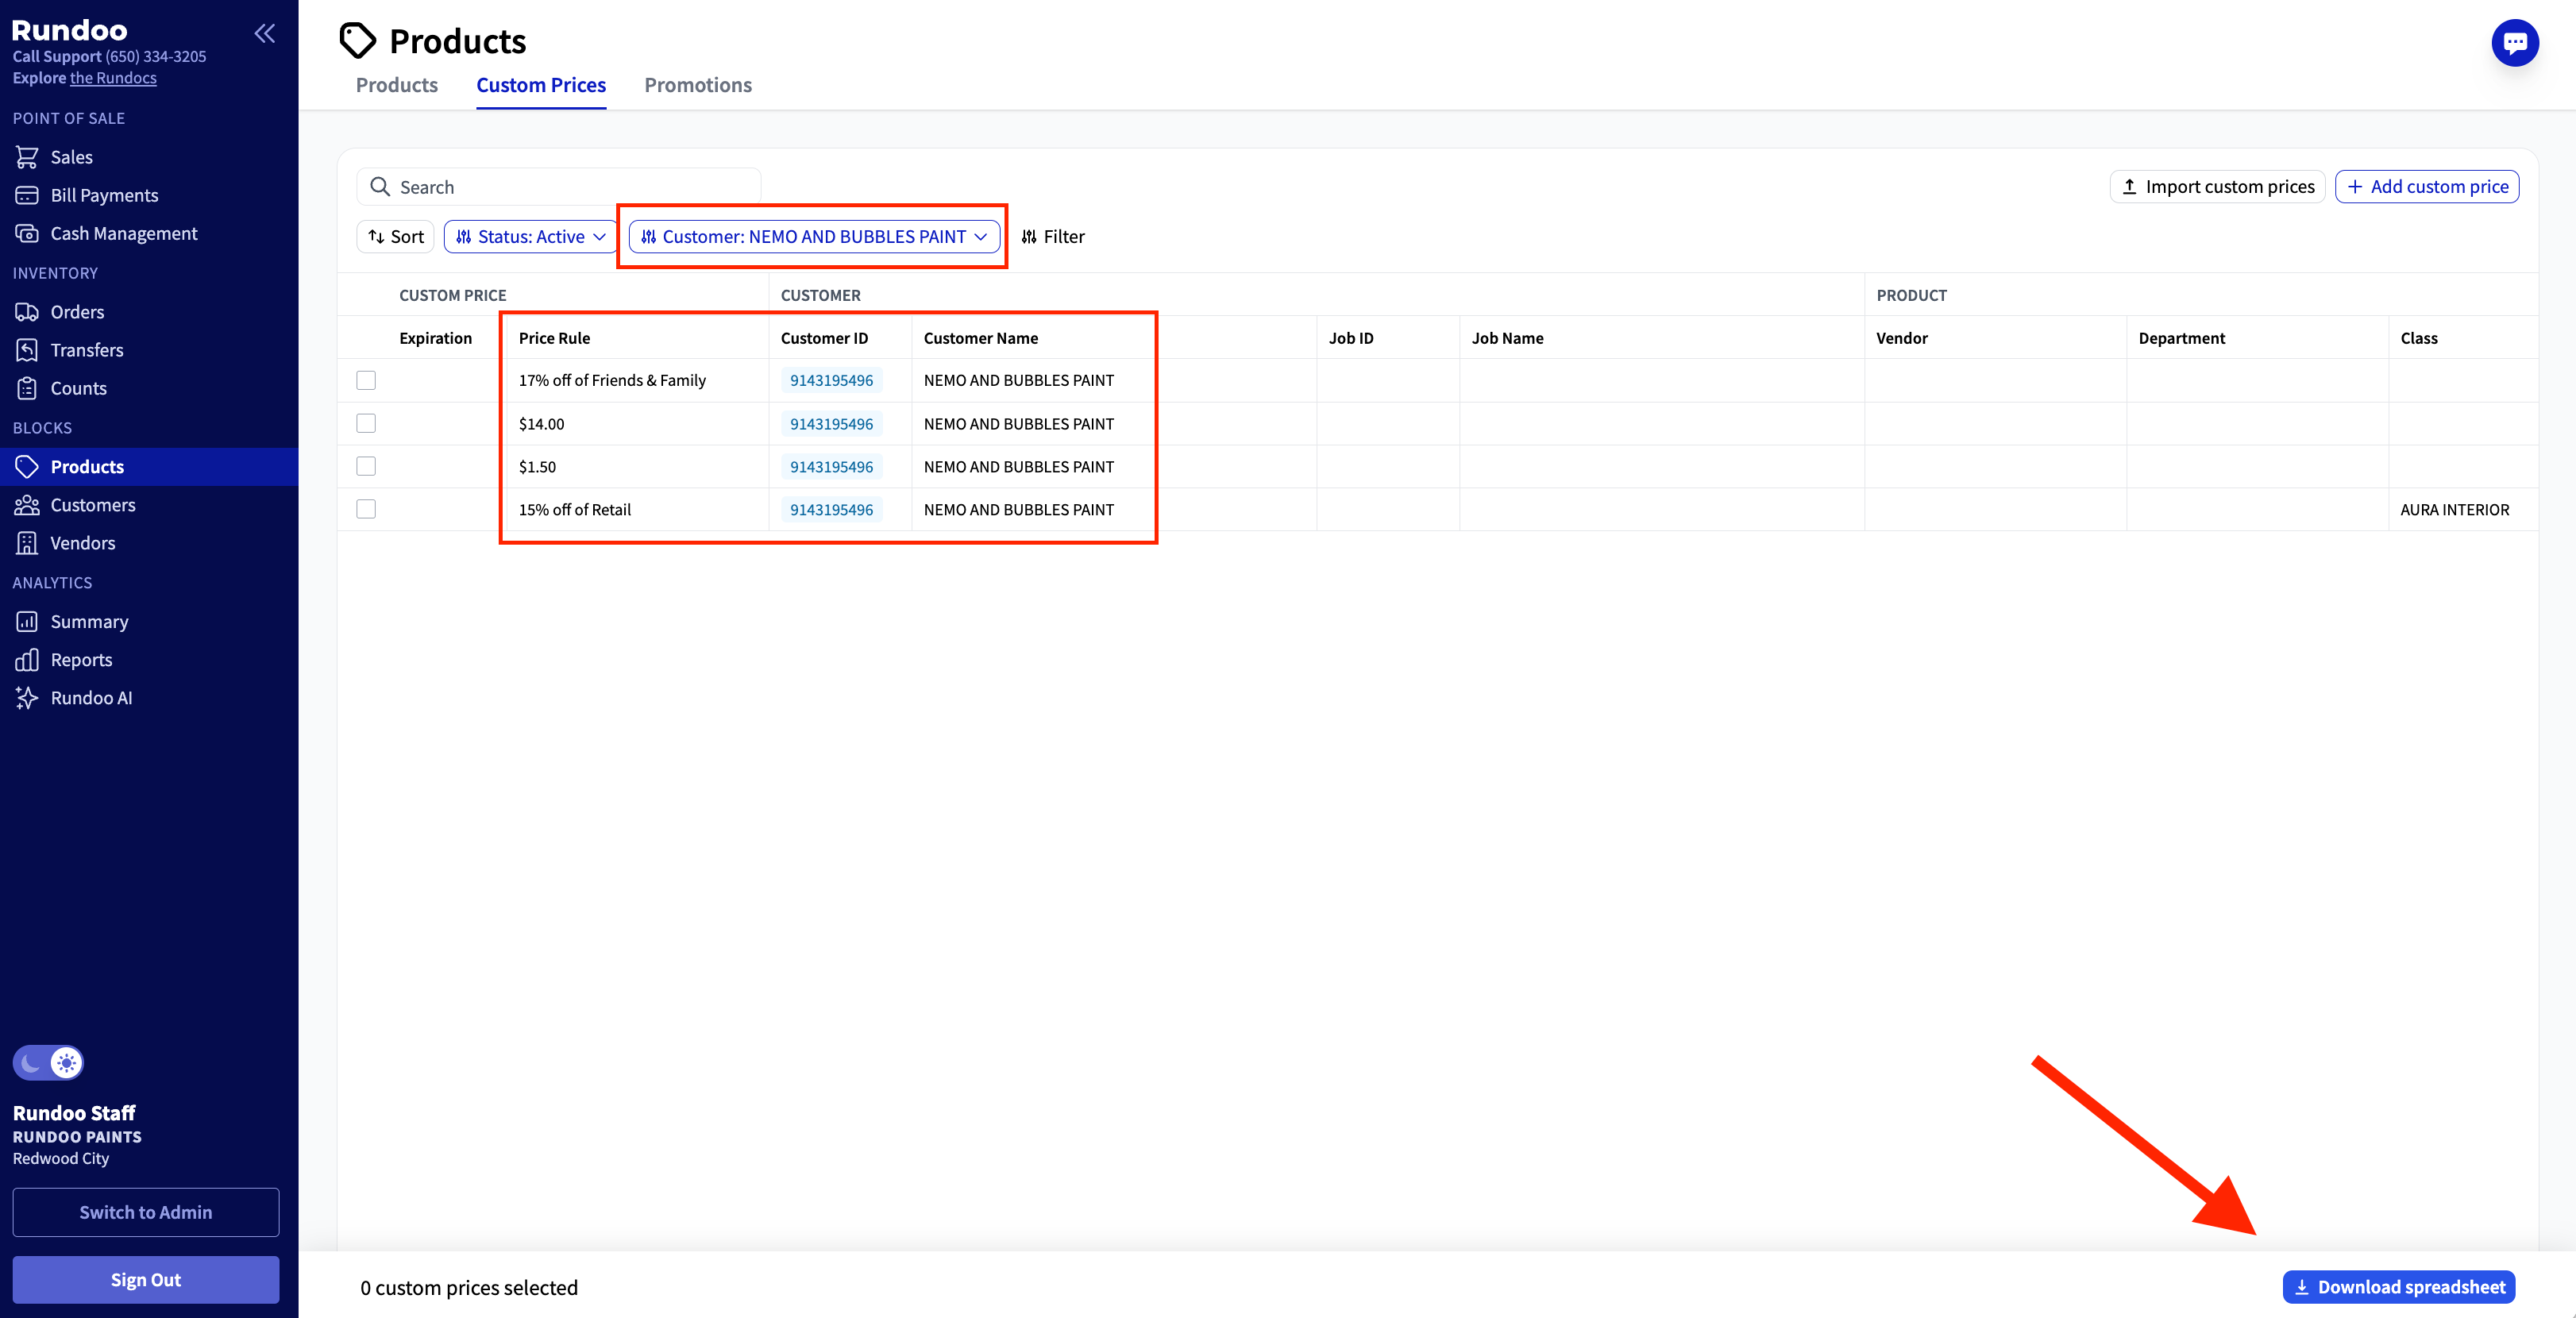Open Customers in the sidebar
Screen dimensions: 2576x1318
(x=149, y=505)
